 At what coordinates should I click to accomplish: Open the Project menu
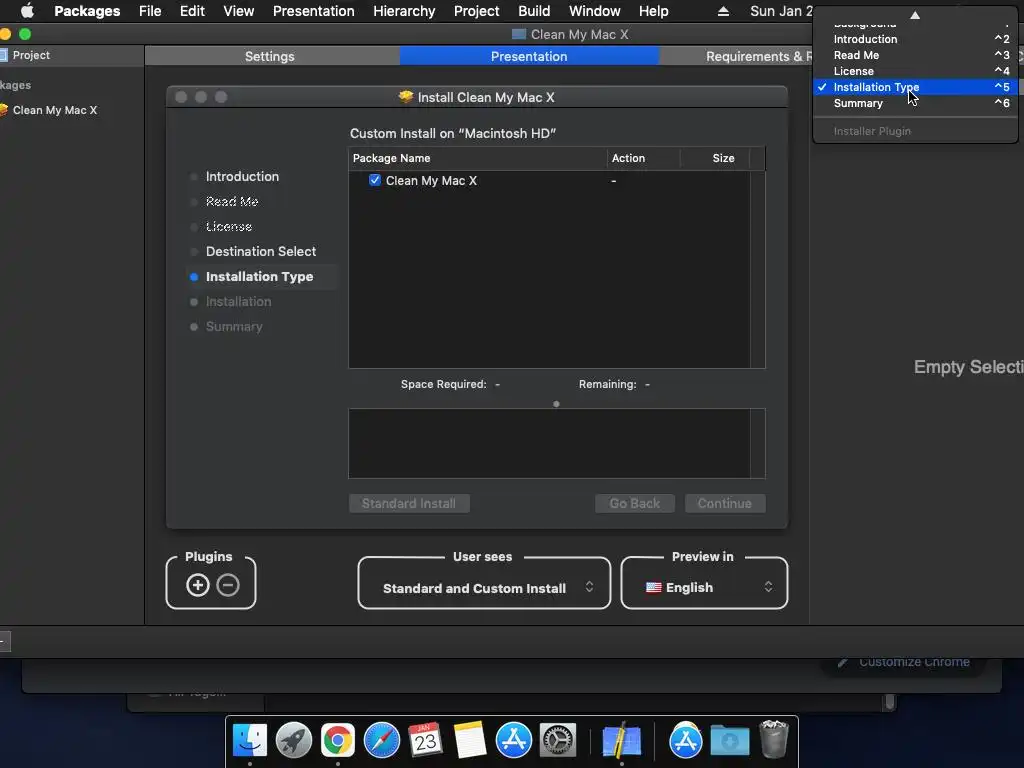477,11
